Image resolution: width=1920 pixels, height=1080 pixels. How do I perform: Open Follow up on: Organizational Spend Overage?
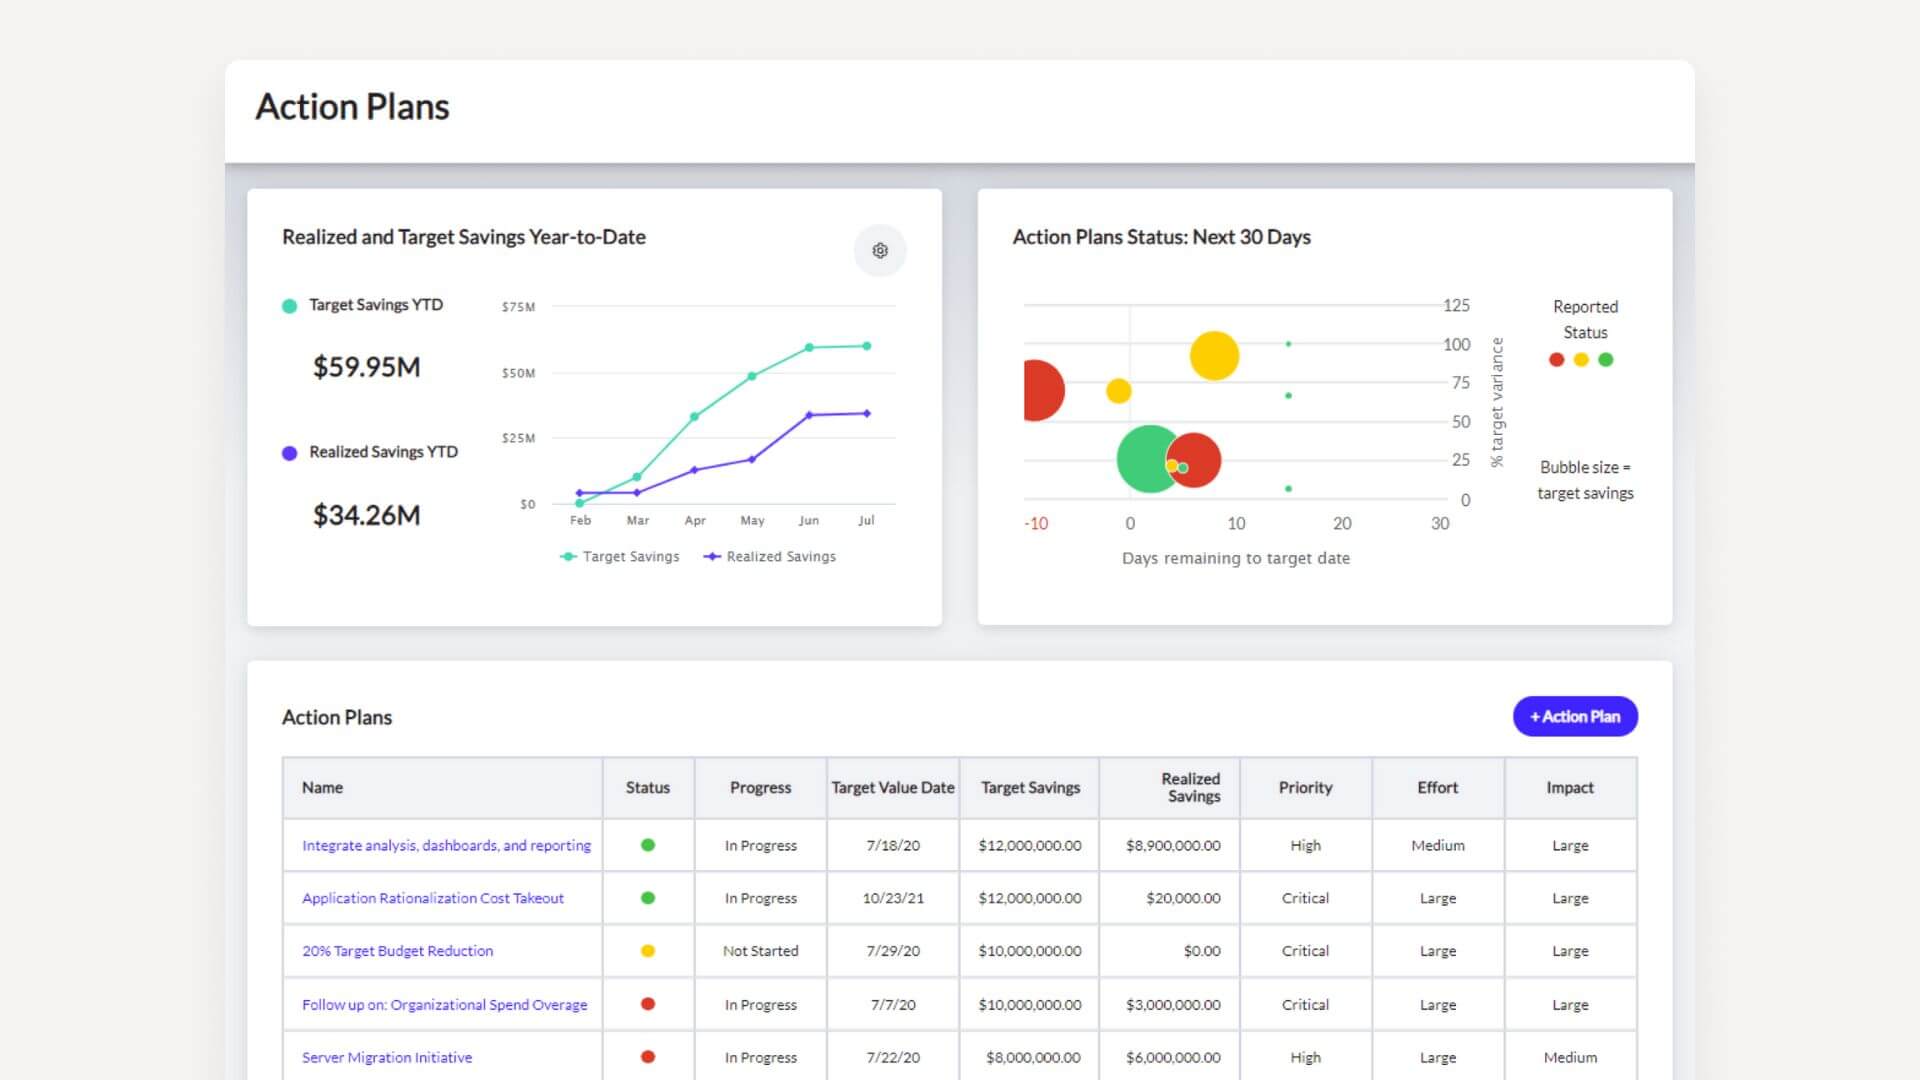point(444,1004)
